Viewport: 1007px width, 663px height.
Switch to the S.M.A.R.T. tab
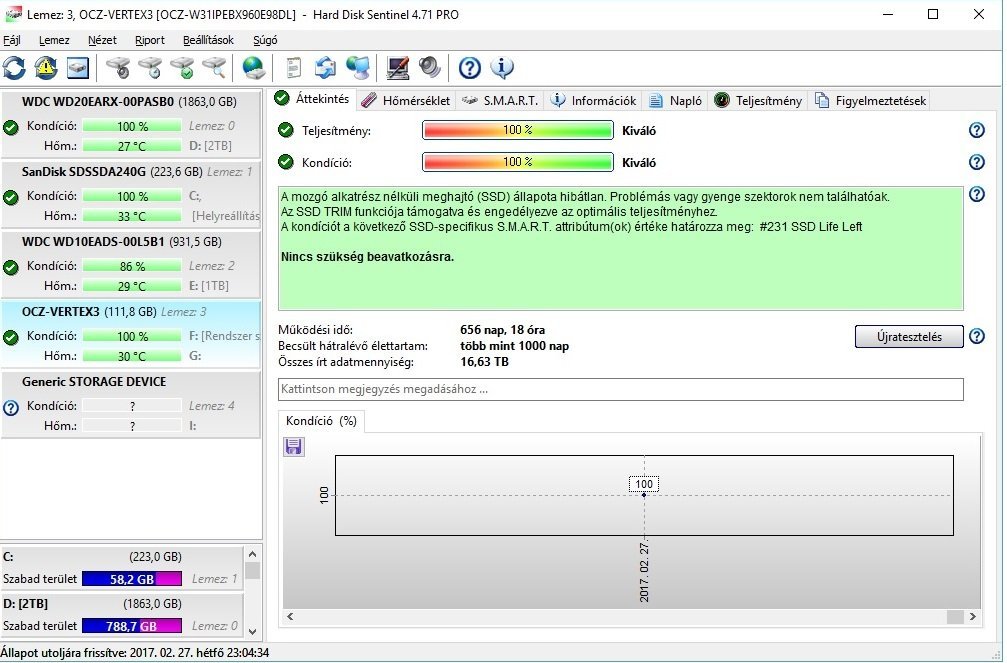(500, 101)
